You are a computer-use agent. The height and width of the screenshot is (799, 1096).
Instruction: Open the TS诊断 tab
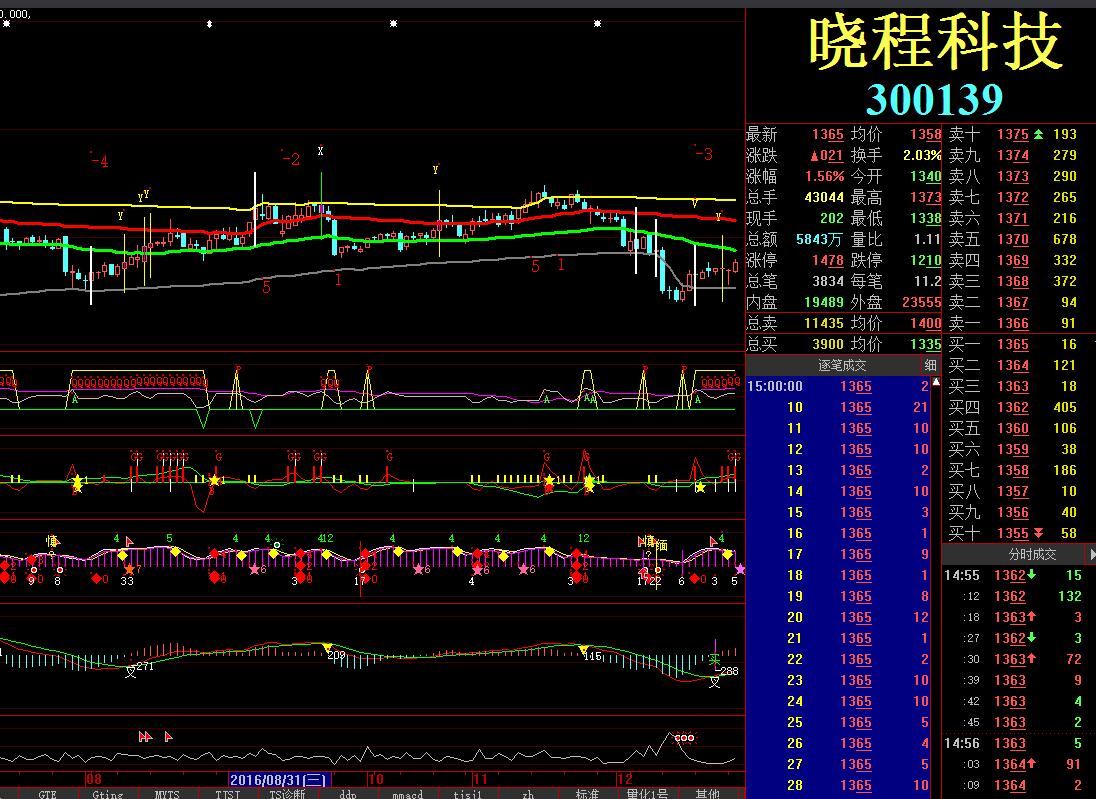click(x=287, y=794)
